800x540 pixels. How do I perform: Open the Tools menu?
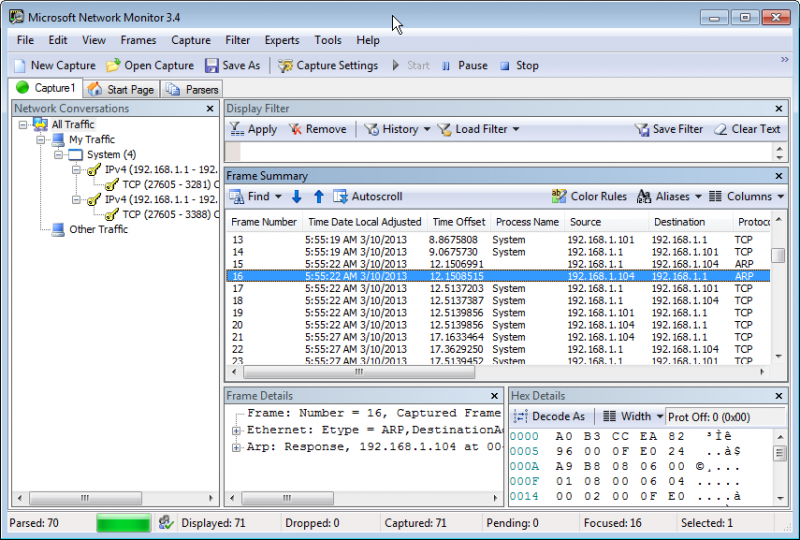328,40
